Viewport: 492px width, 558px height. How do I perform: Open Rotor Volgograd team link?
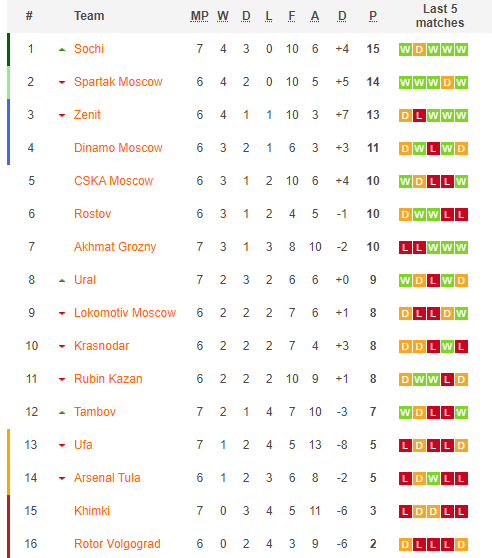point(117,544)
